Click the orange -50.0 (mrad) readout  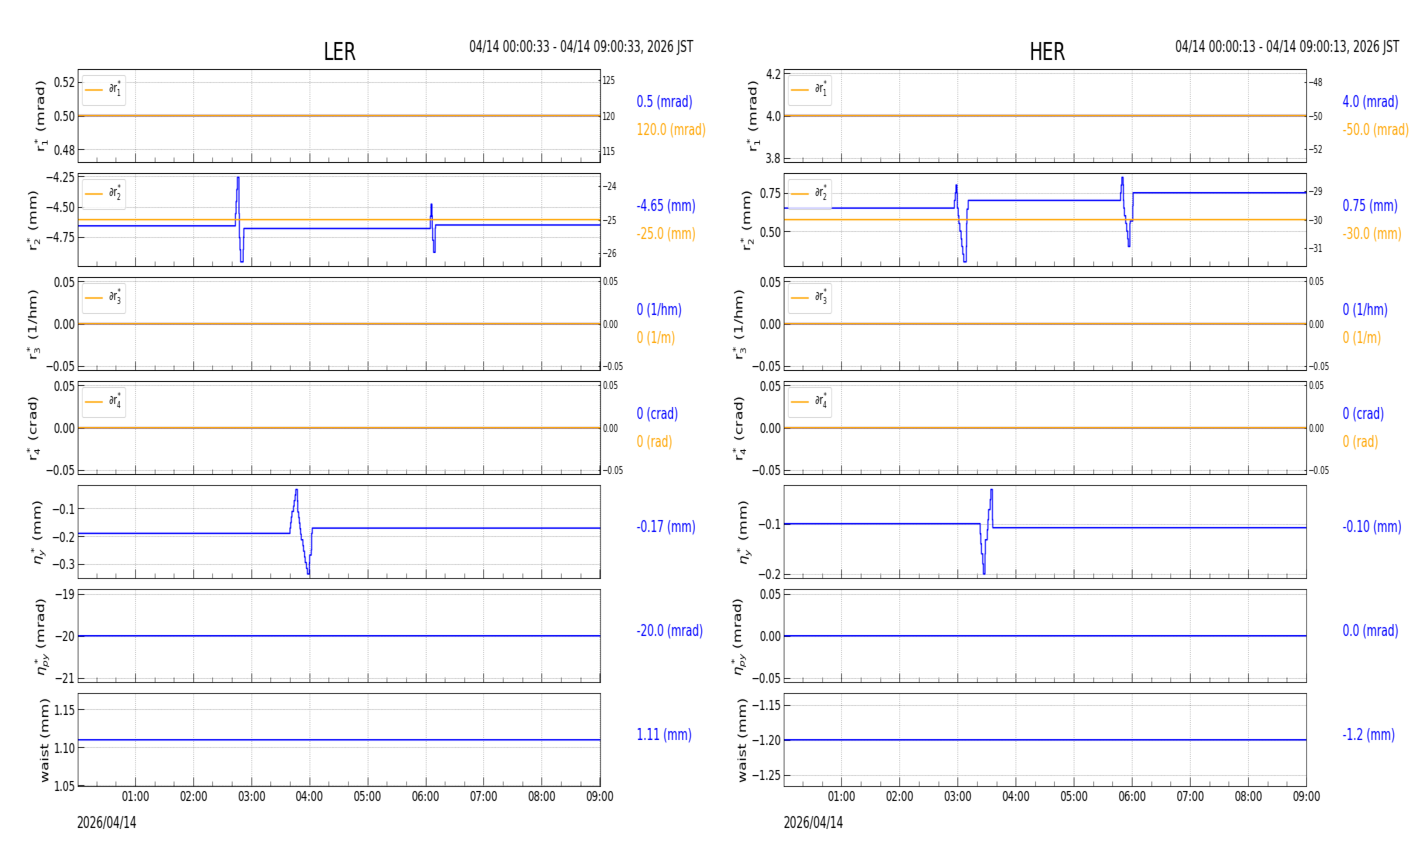click(1375, 129)
